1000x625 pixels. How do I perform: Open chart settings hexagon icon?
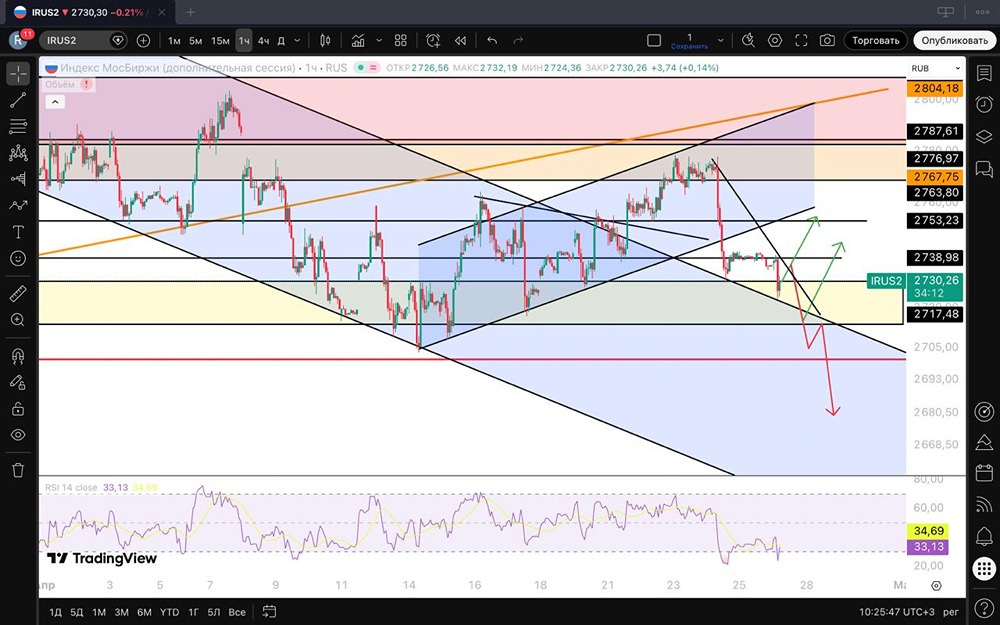[x=775, y=40]
